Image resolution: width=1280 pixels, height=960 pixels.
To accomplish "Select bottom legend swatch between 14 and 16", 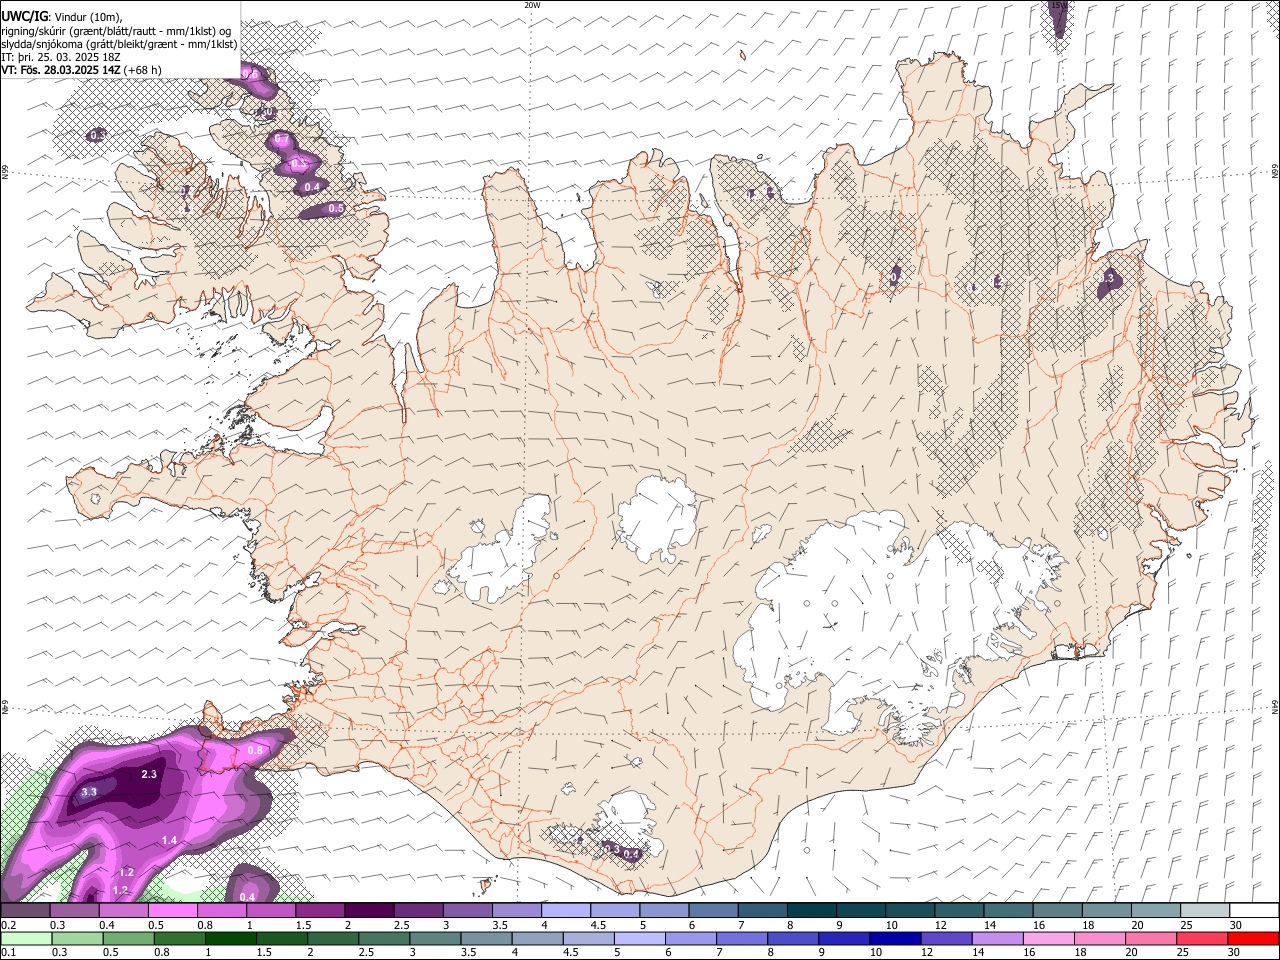I will coord(998,939).
